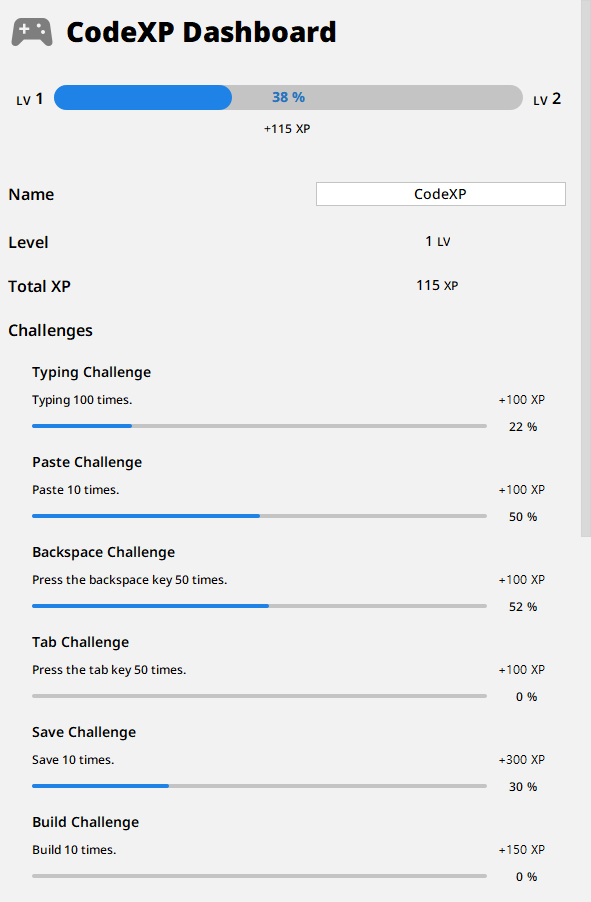
Task: Select the Build Challenge title
Action: click(x=83, y=822)
